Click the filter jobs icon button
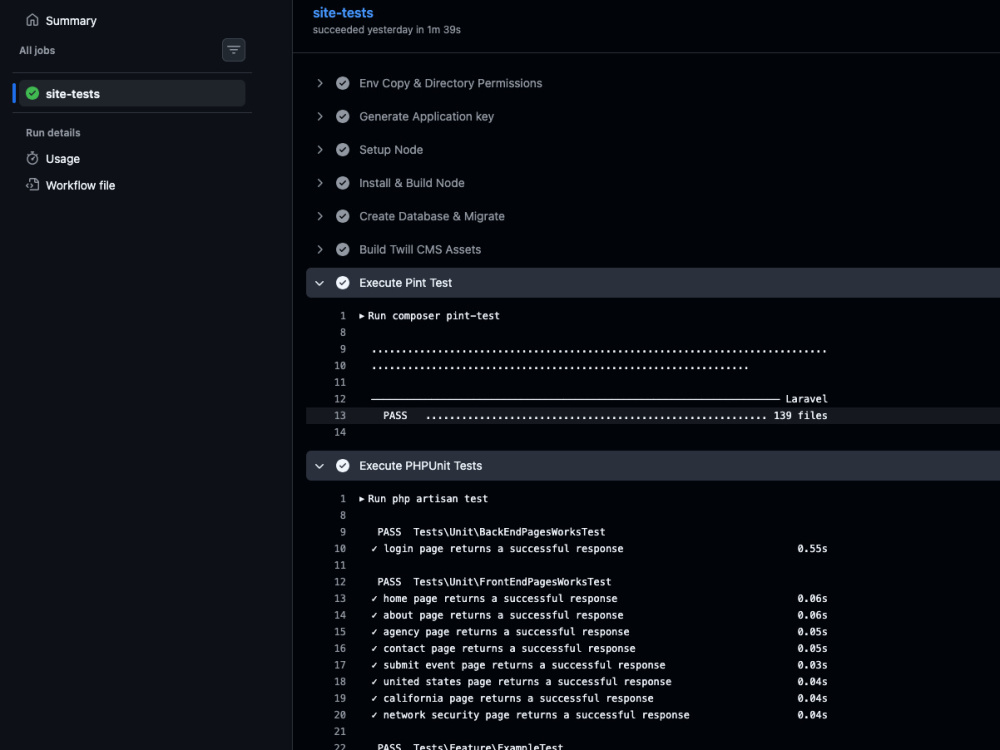Screen dimensions: 1000x750 (233, 50)
